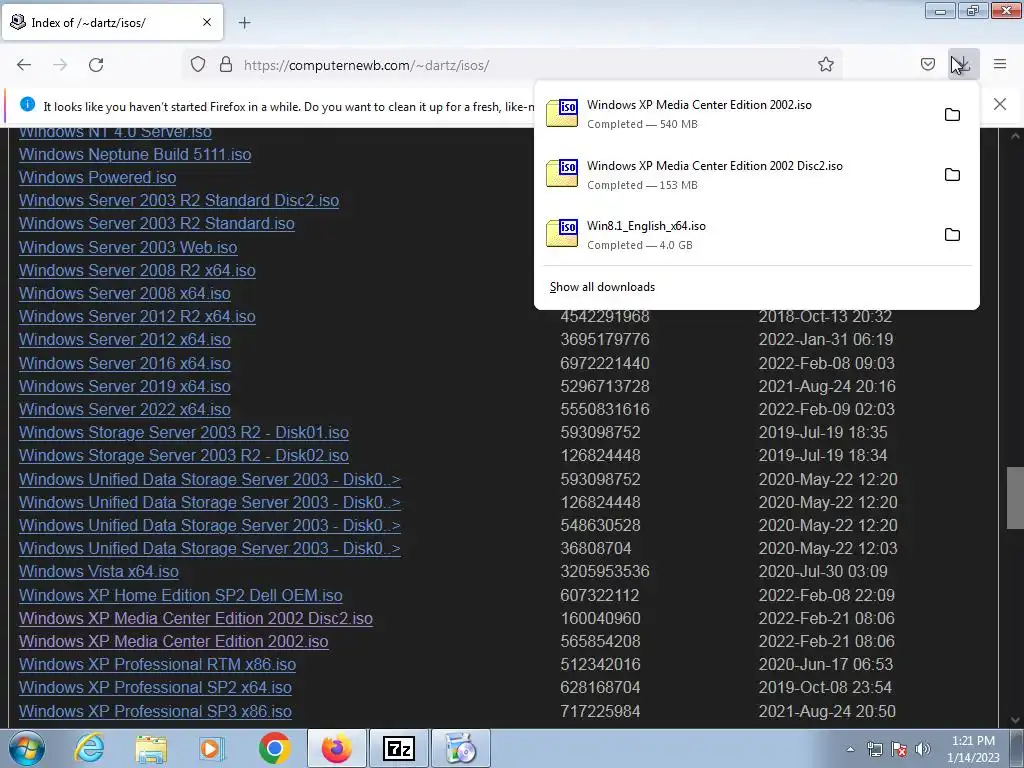The width and height of the screenshot is (1024, 768).
Task: Show hidden system tray icons arrow
Action: 850,749
